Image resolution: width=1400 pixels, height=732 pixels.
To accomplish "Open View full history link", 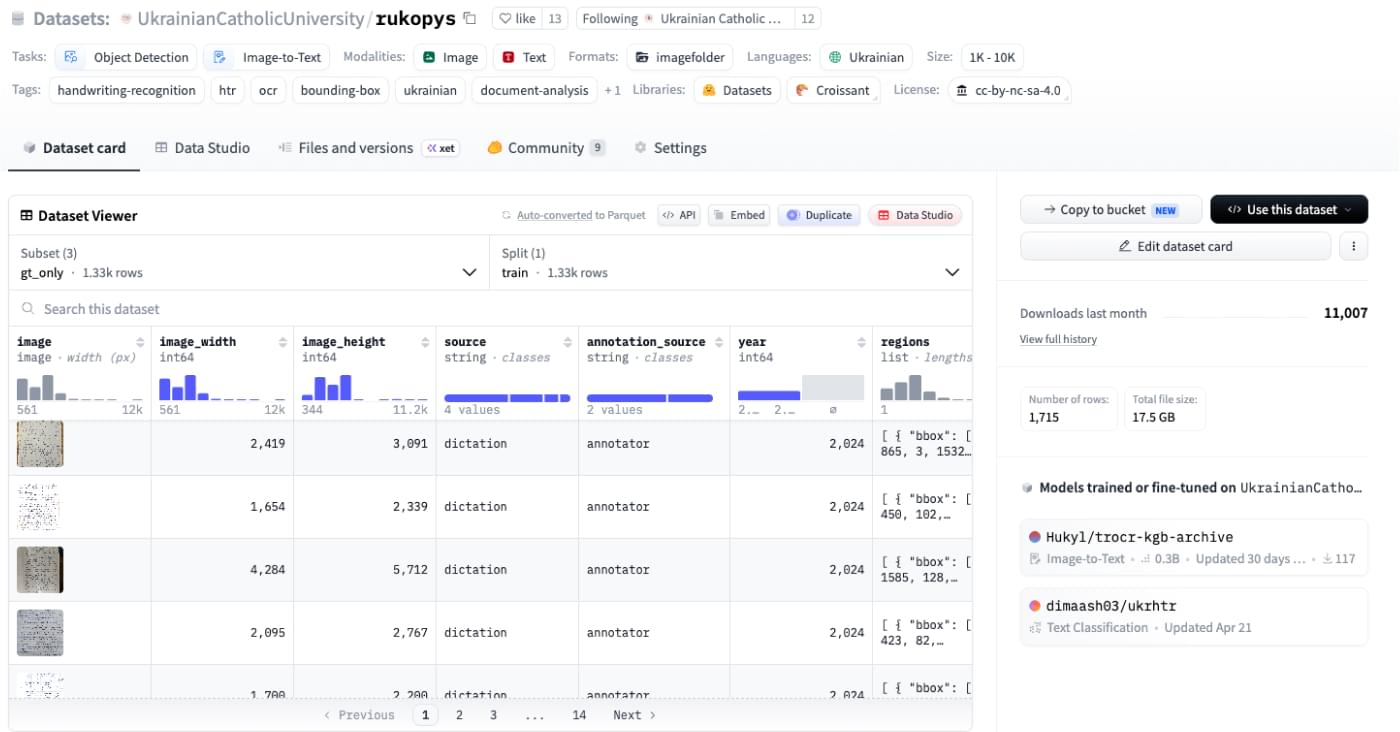I will [x=1058, y=339].
